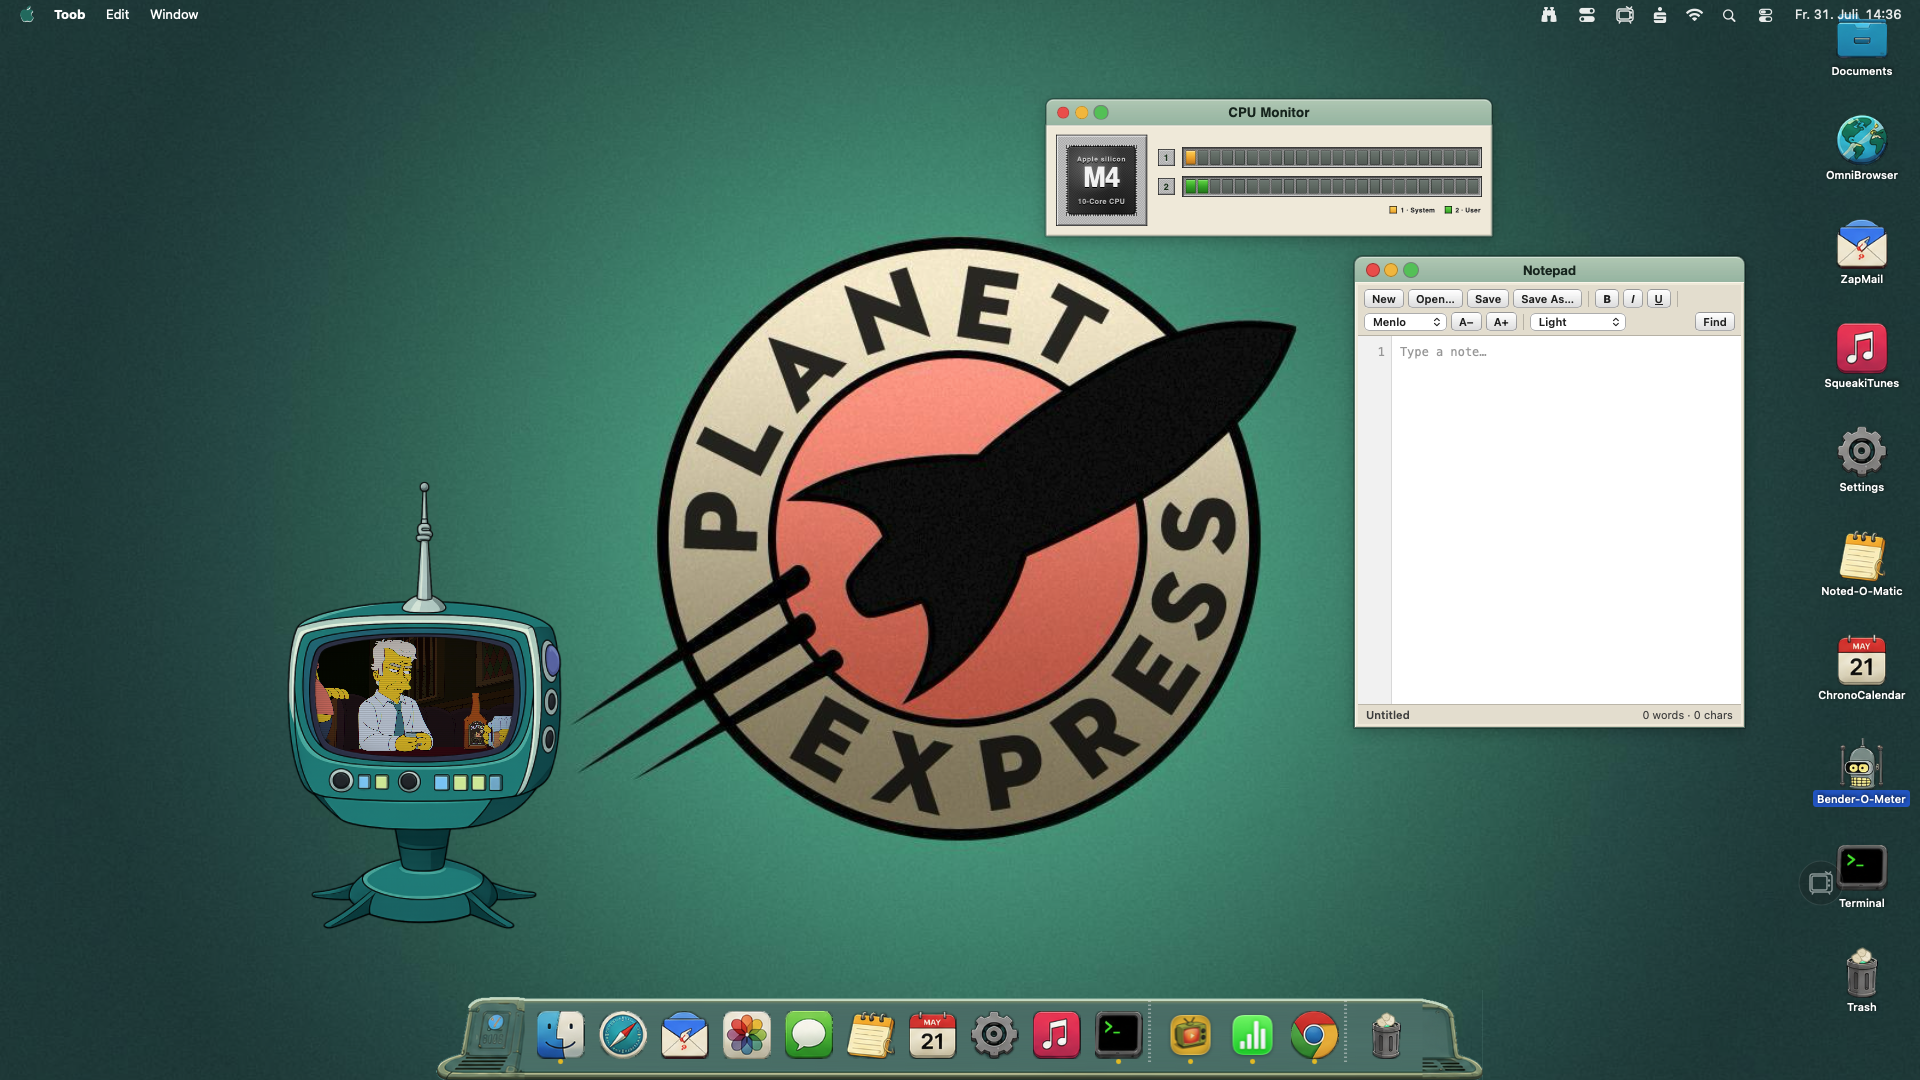The width and height of the screenshot is (1920, 1080).
Task: Open the Wi-Fi status menu
Action: point(1694,15)
